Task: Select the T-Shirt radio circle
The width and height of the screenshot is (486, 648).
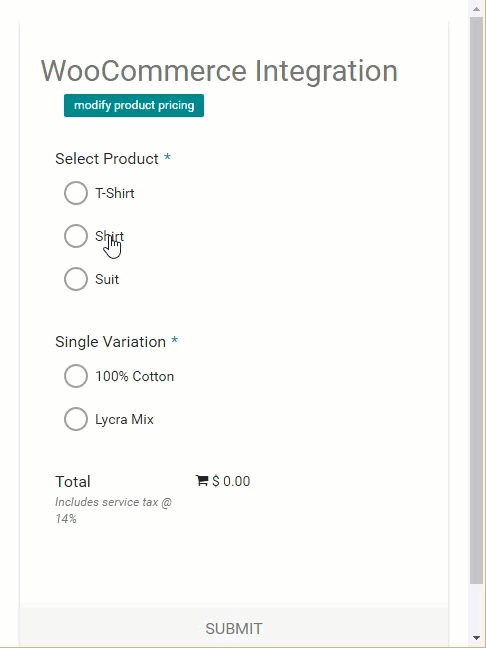Action: [x=76, y=193]
